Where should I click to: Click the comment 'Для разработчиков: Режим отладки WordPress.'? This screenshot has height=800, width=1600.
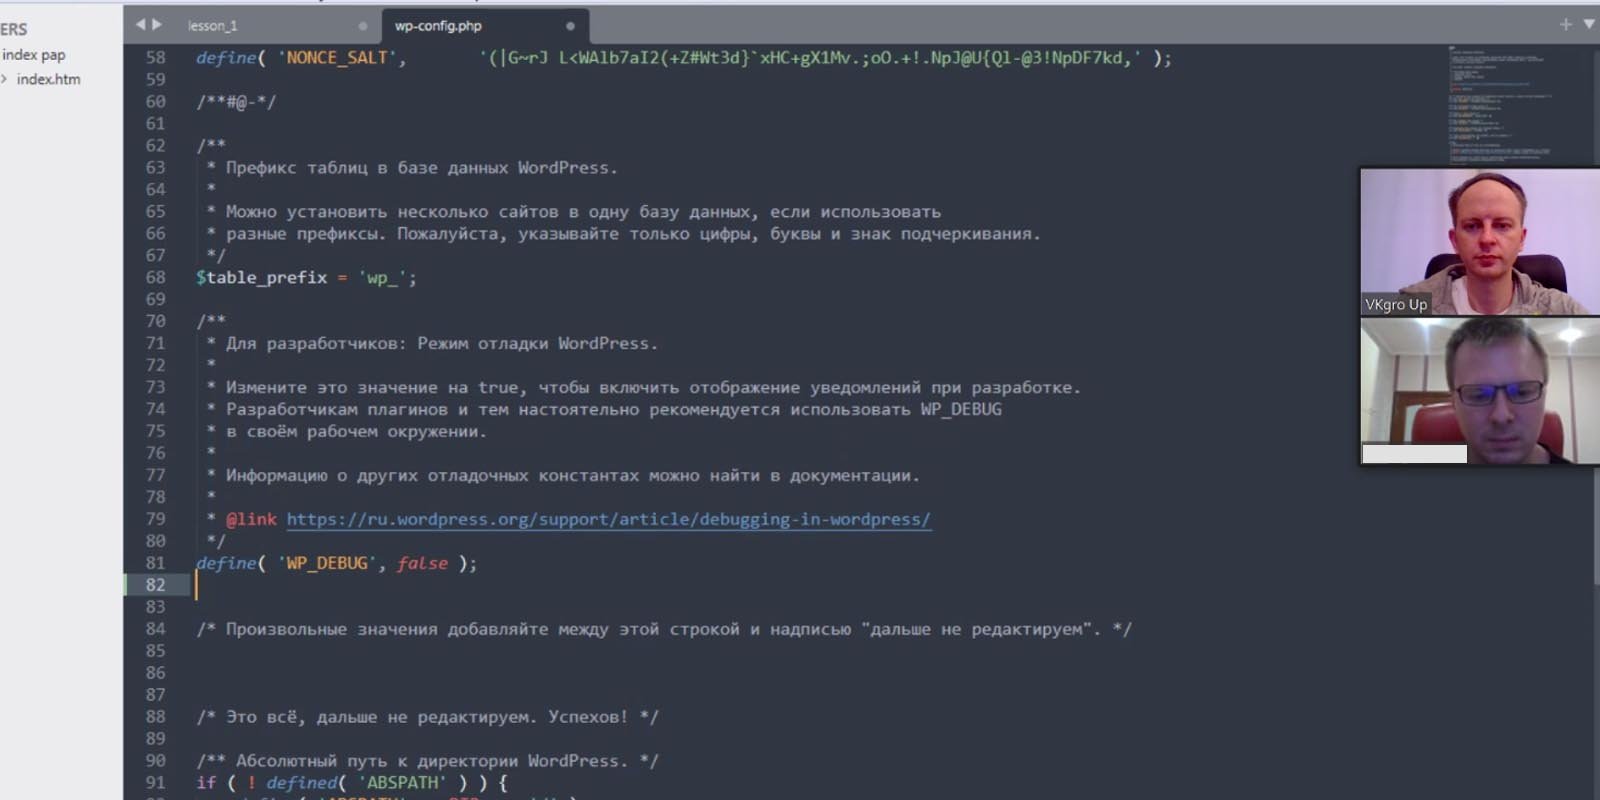(441, 343)
